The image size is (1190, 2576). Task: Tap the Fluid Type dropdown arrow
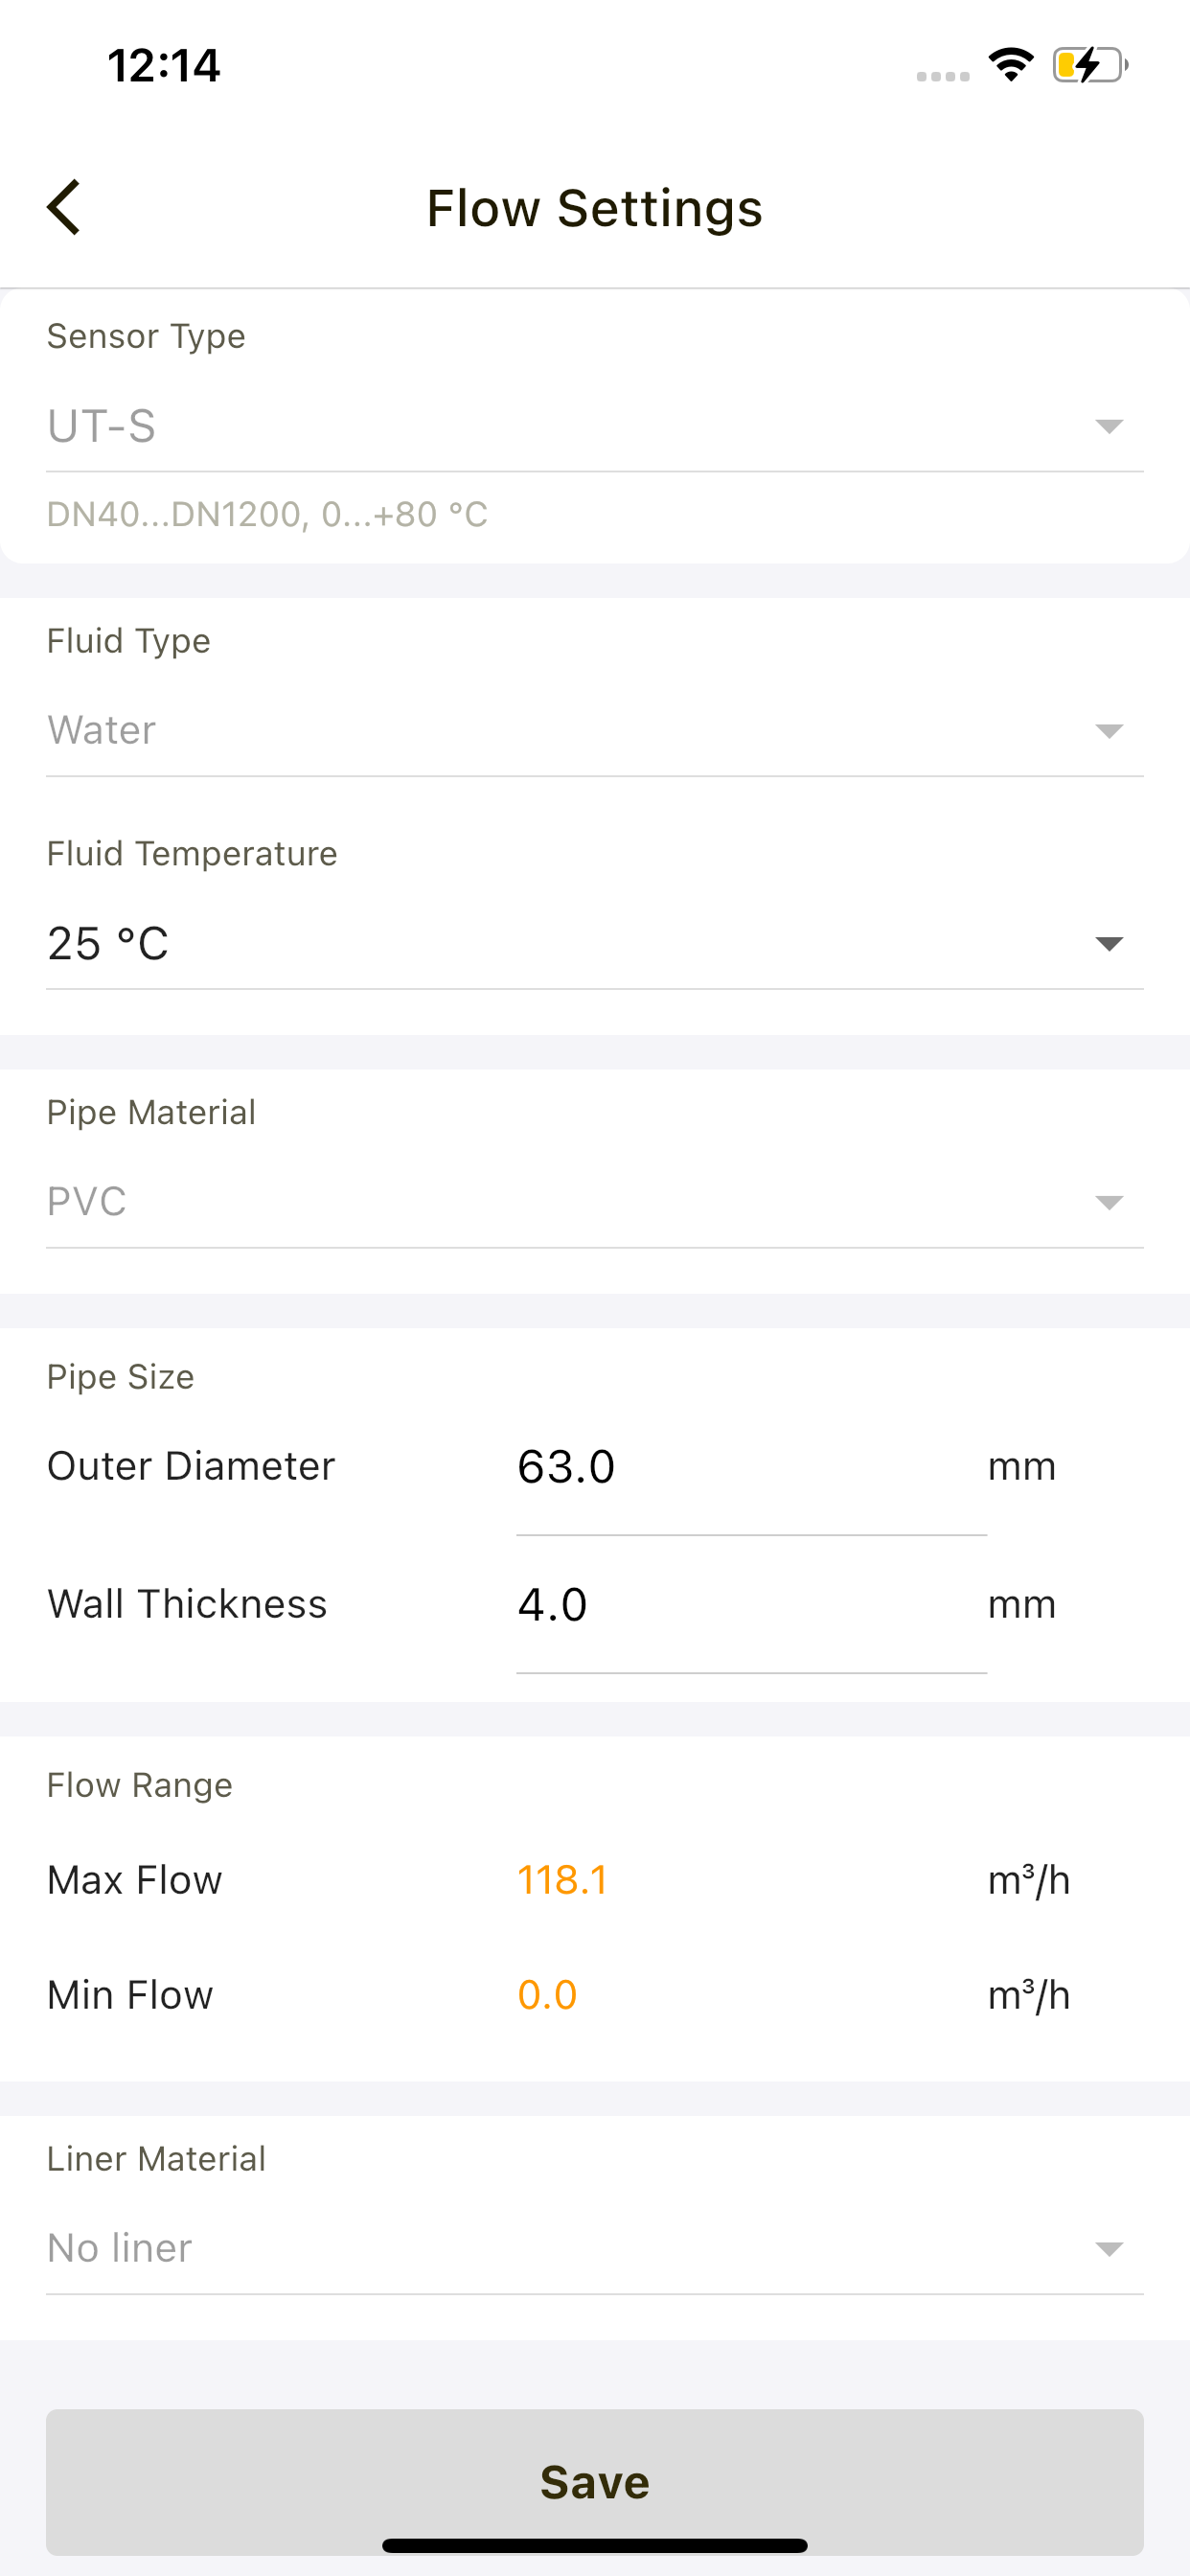point(1108,731)
